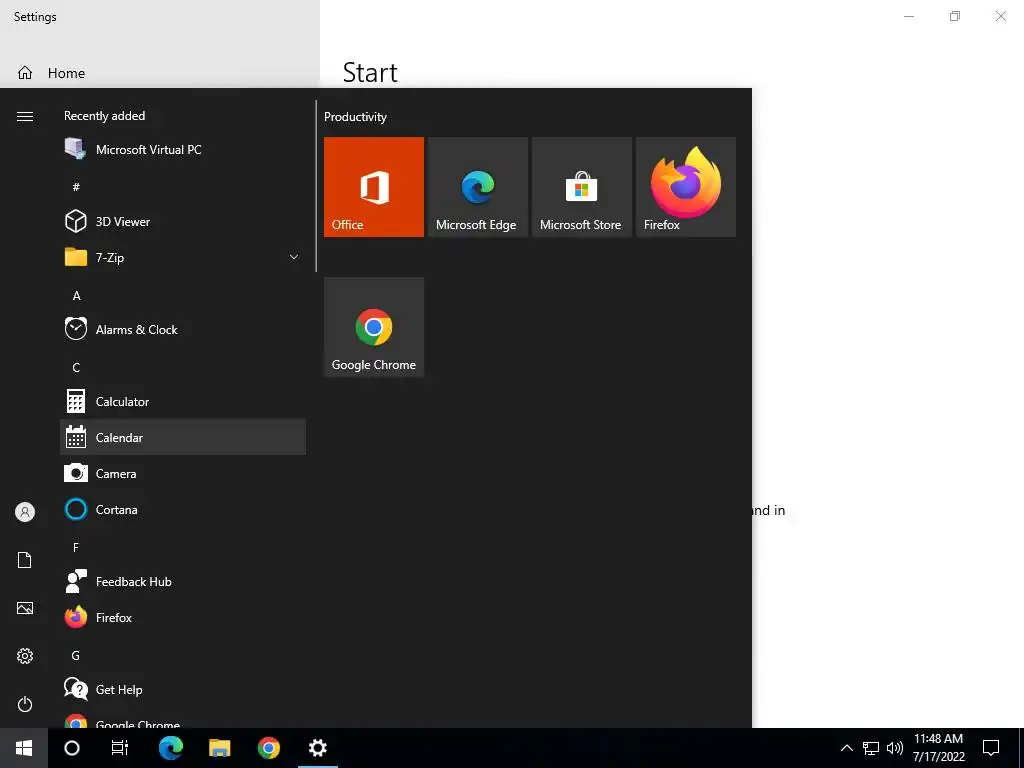1024x768 pixels.
Task: Click the letter A section header
Action: (76, 296)
